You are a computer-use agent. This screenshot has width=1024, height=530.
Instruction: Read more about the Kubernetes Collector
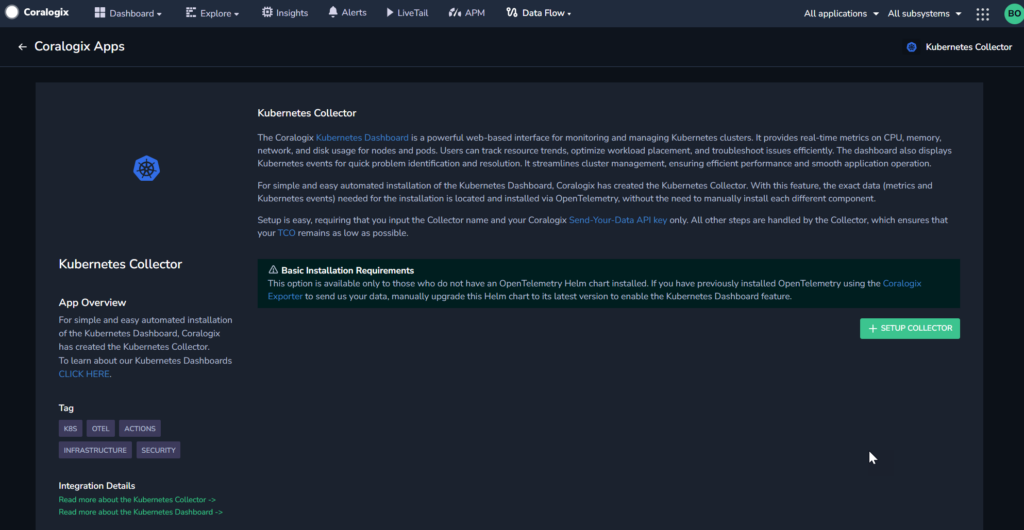pos(137,499)
